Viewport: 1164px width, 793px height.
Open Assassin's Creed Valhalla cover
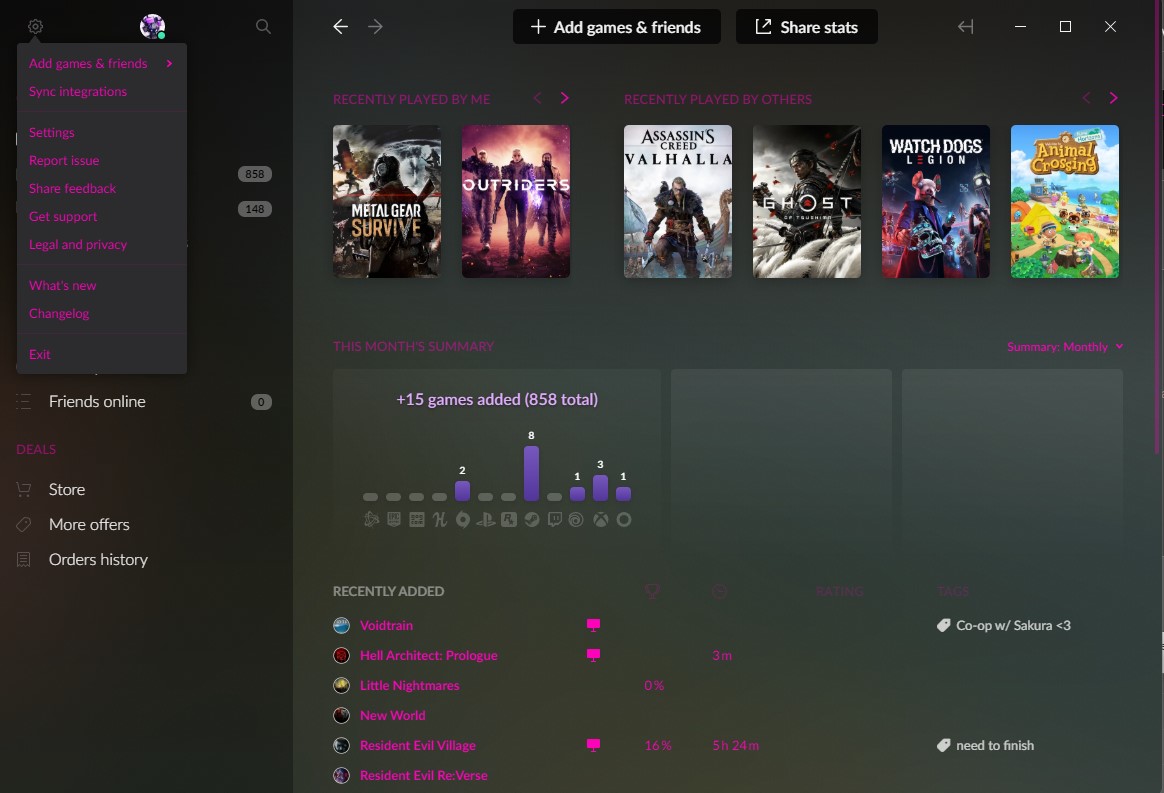pos(678,201)
